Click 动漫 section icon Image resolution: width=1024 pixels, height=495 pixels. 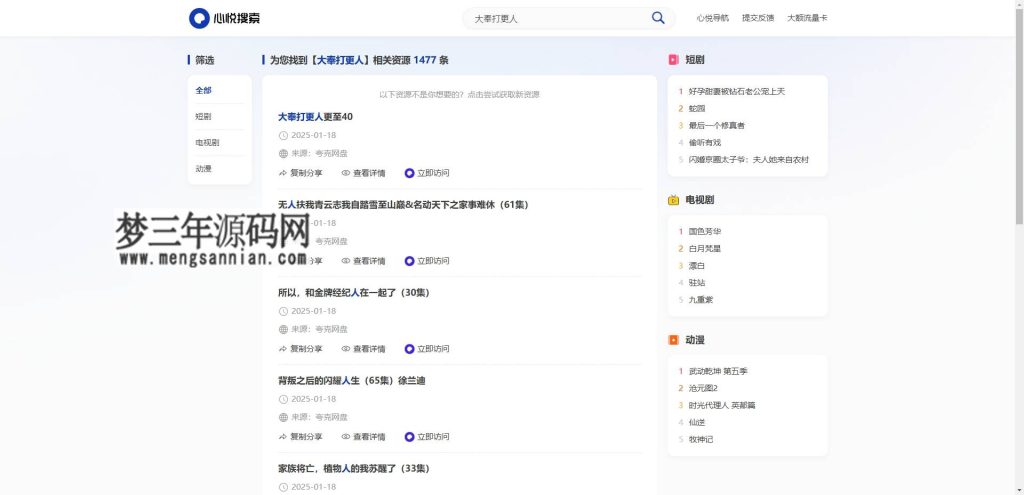pyautogui.click(x=673, y=340)
